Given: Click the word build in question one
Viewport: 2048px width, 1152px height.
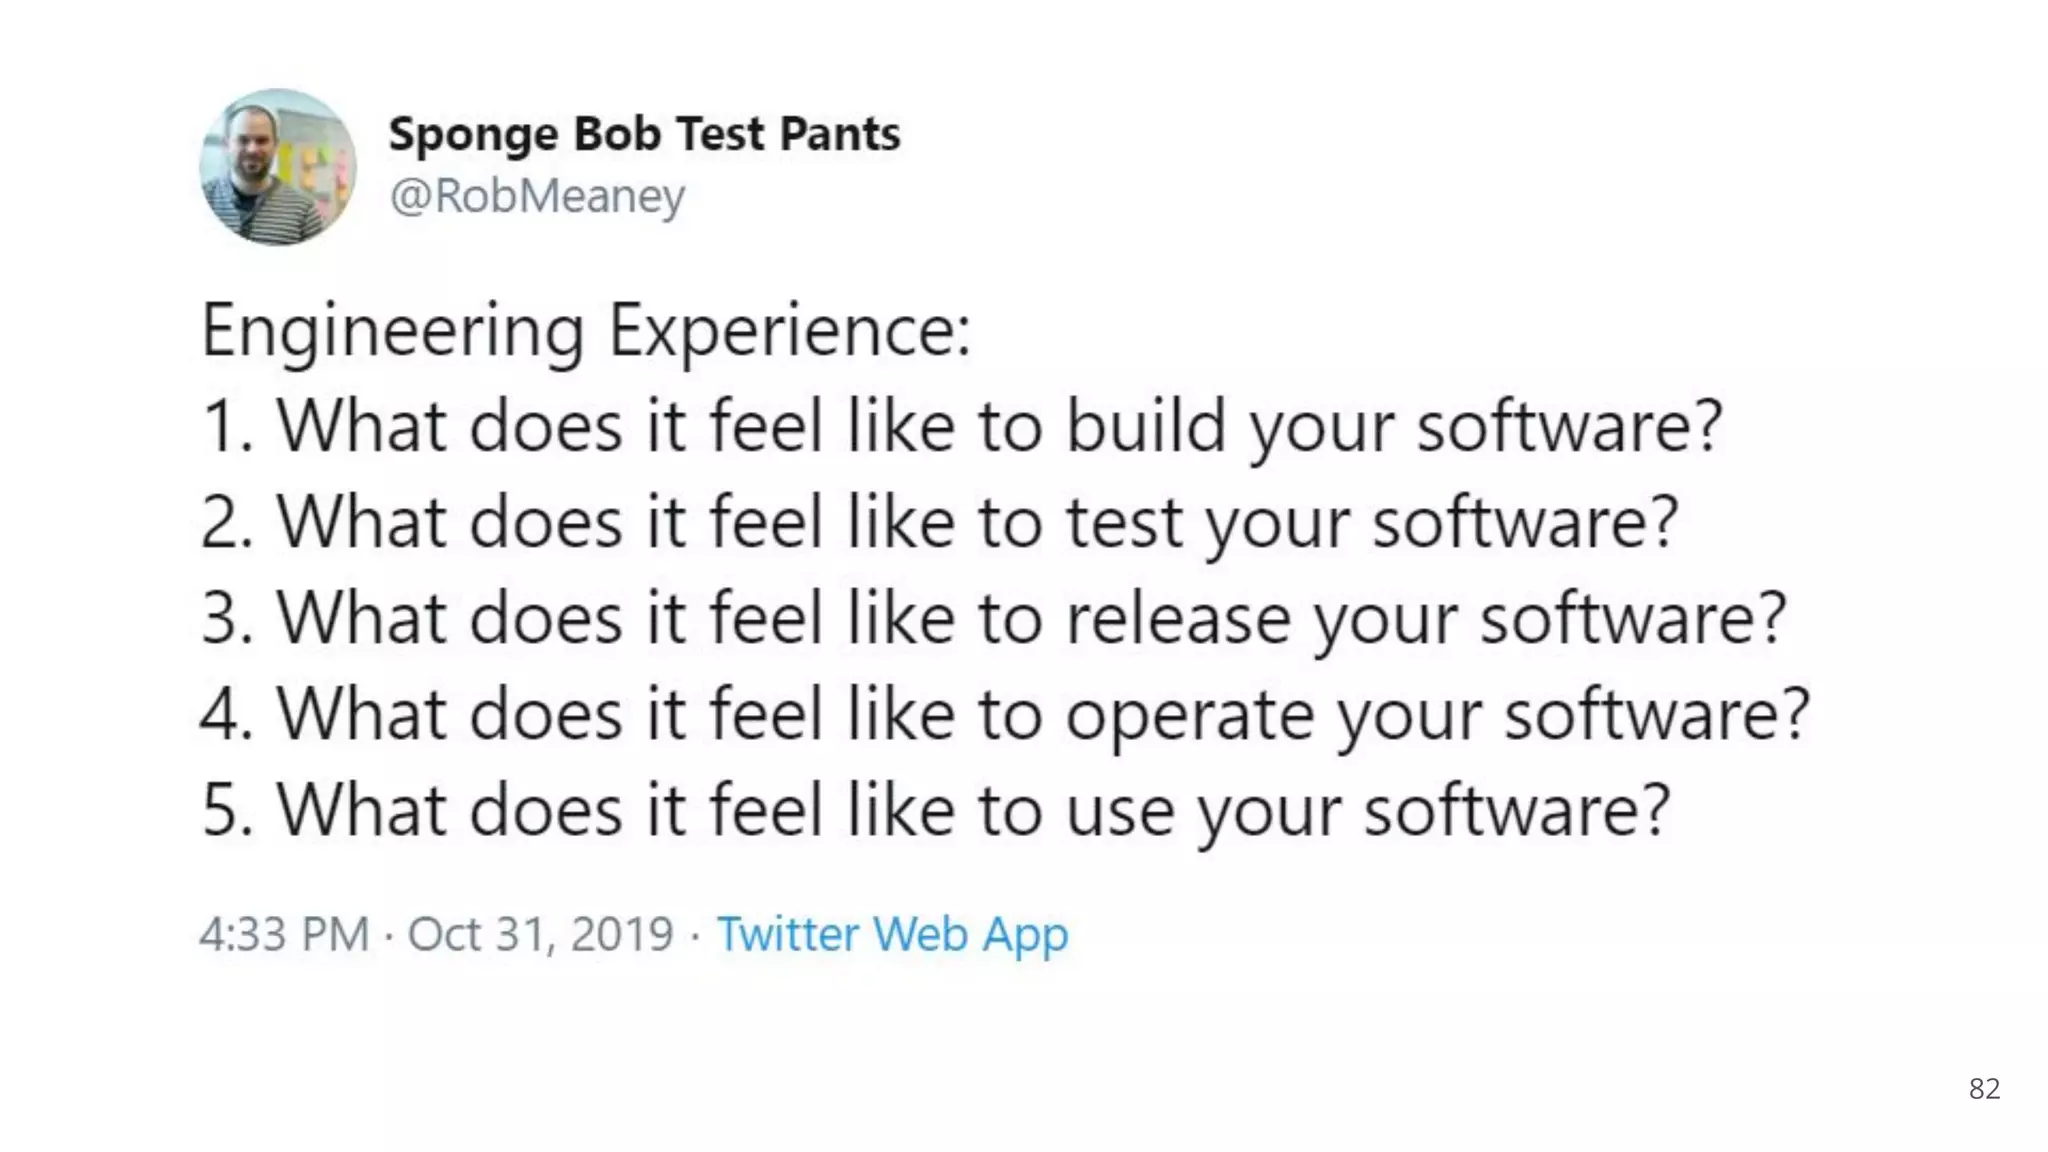Looking at the screenshot, I should point(1145,427).
